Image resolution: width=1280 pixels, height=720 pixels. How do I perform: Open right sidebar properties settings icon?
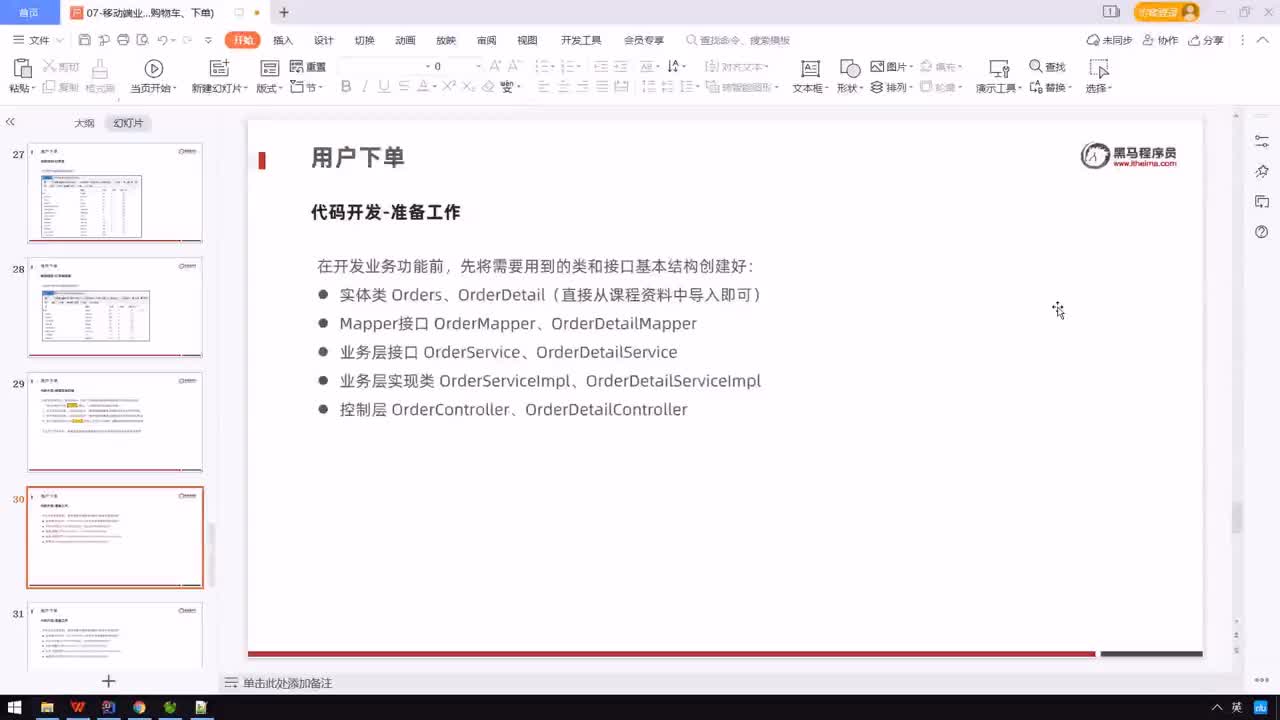click(x=1262, y=142)
